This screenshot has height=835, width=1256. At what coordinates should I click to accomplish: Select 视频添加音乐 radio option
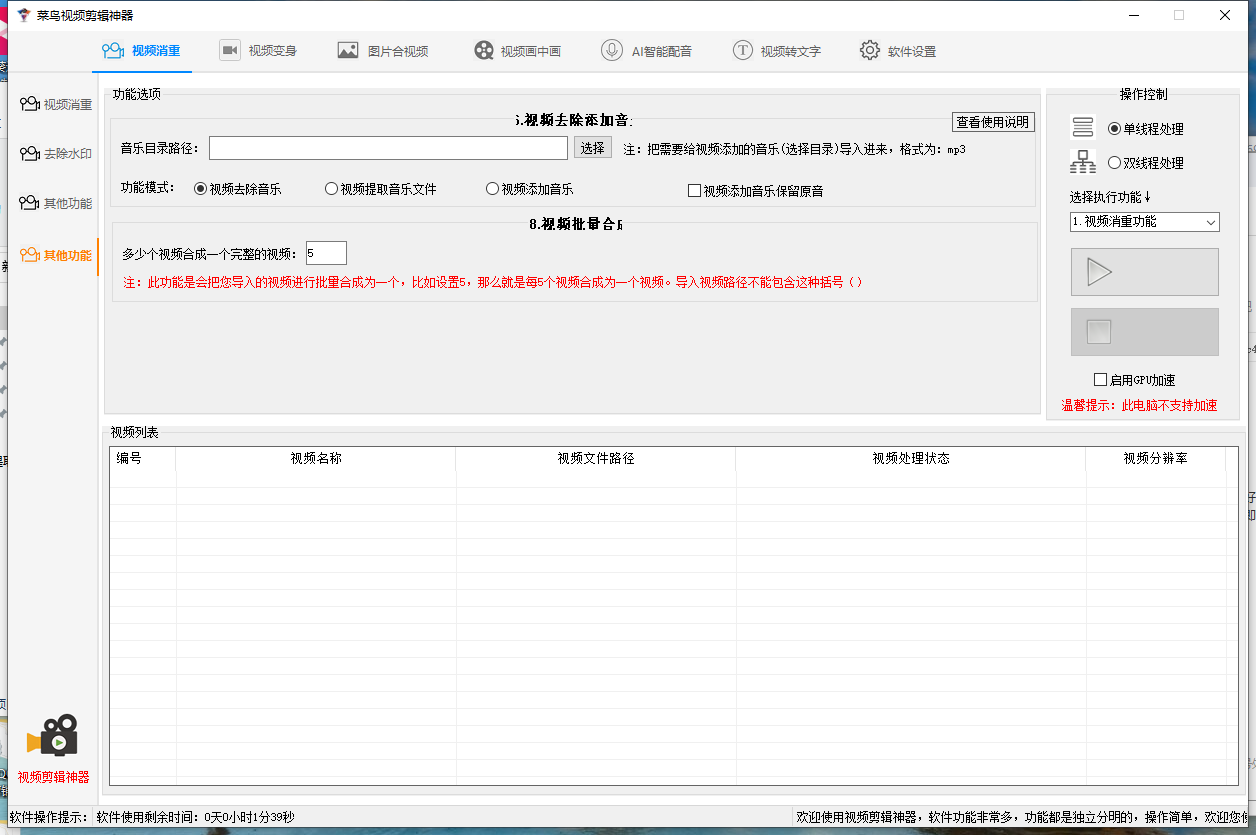pos(492,189)
